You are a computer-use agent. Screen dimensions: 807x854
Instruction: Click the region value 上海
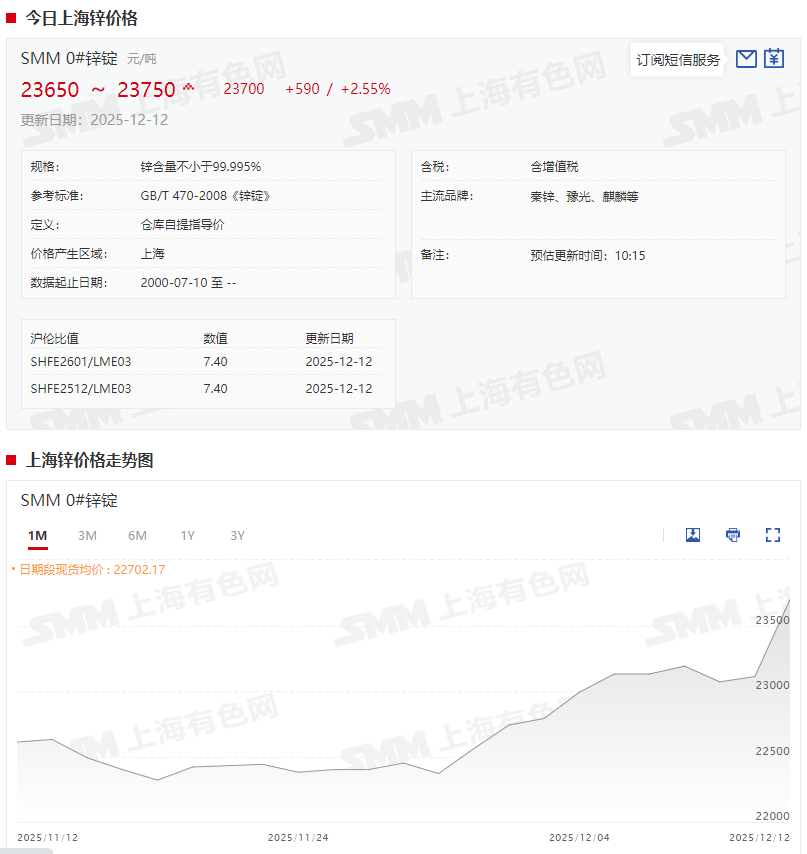pyautogui.click(x=152, y=254)
